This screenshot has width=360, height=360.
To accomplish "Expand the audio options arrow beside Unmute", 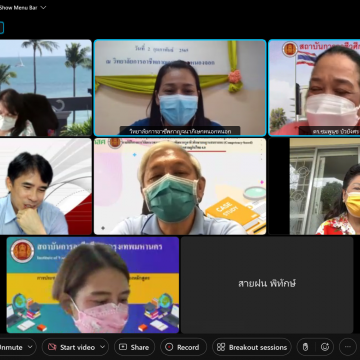I will coord(30,347).
